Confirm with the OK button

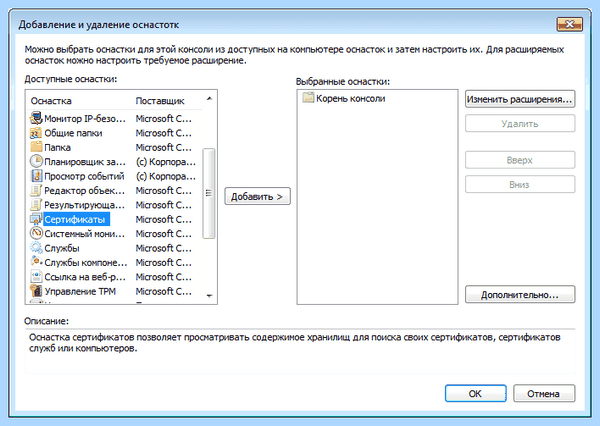point(475,393)
